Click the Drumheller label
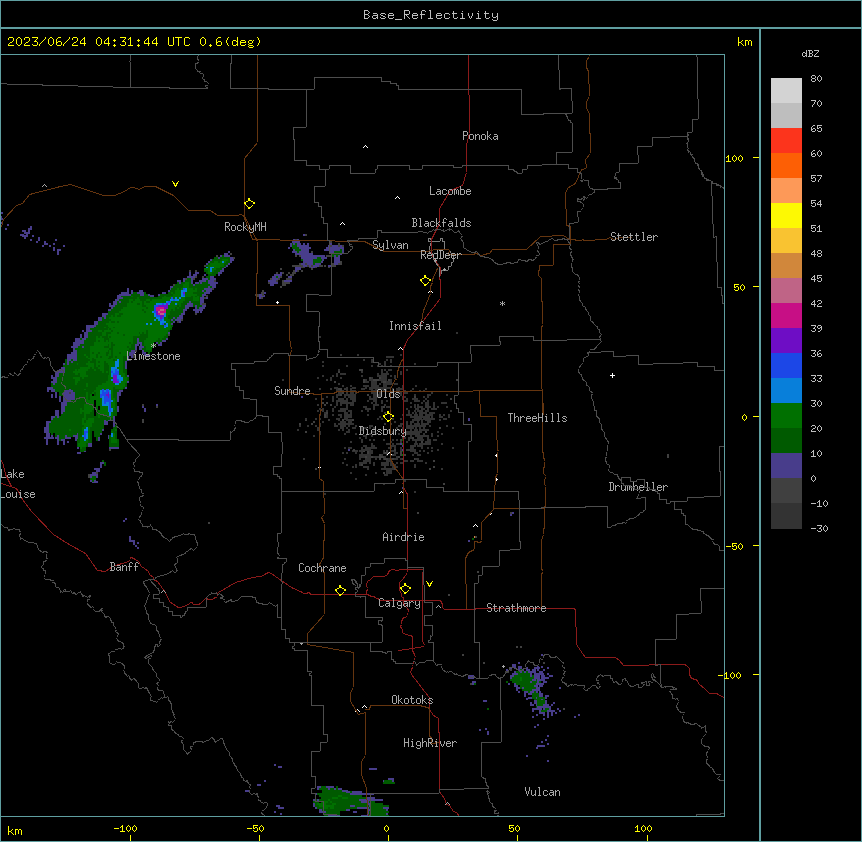This screenshot has height=842, width=862. 638,487
